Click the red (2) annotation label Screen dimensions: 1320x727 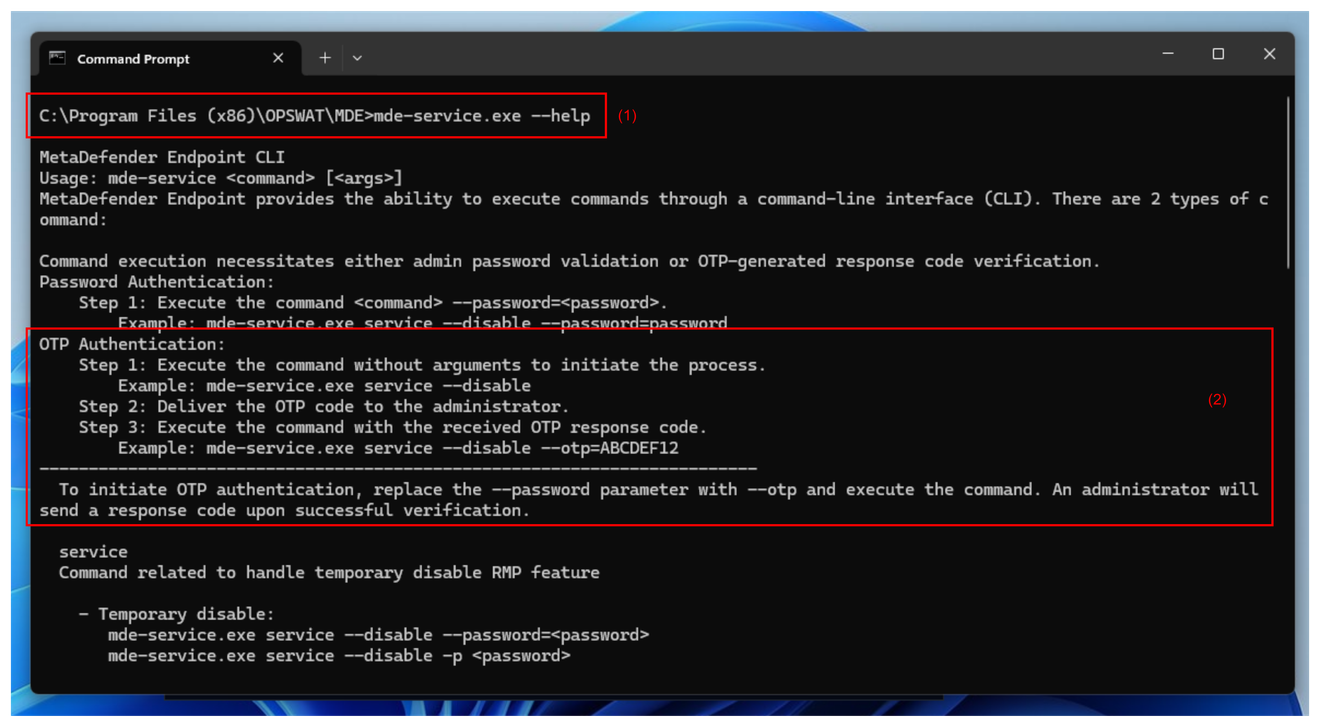tap(1217, 399)
